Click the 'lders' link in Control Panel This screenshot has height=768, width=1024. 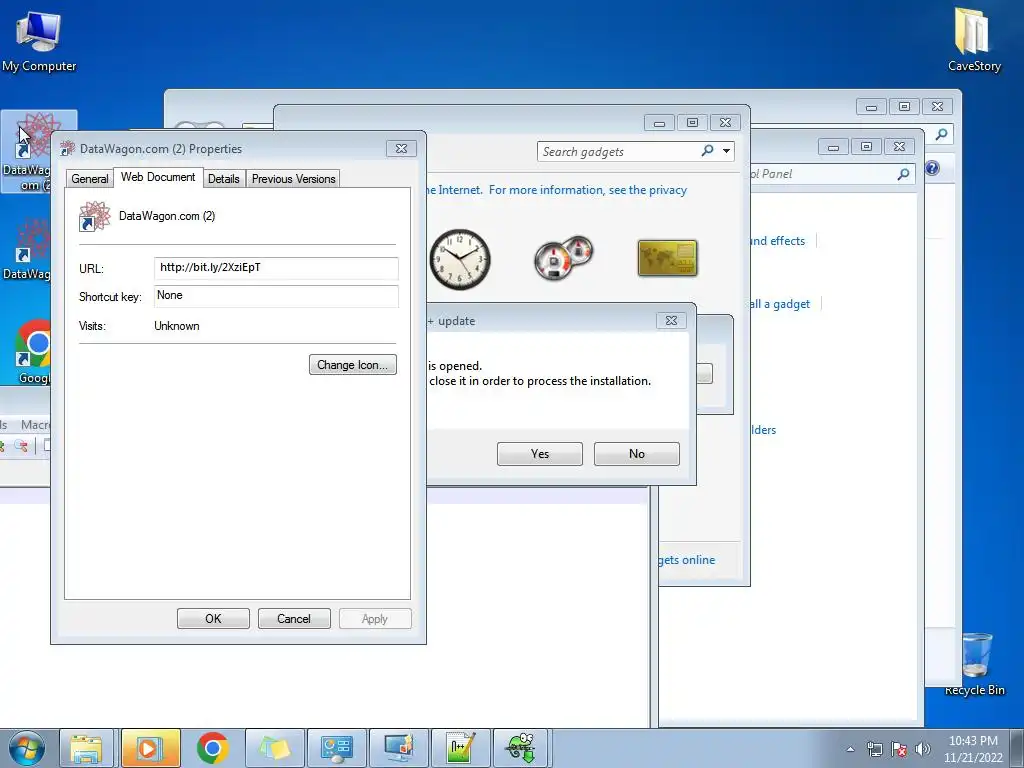tap(763, 430)
